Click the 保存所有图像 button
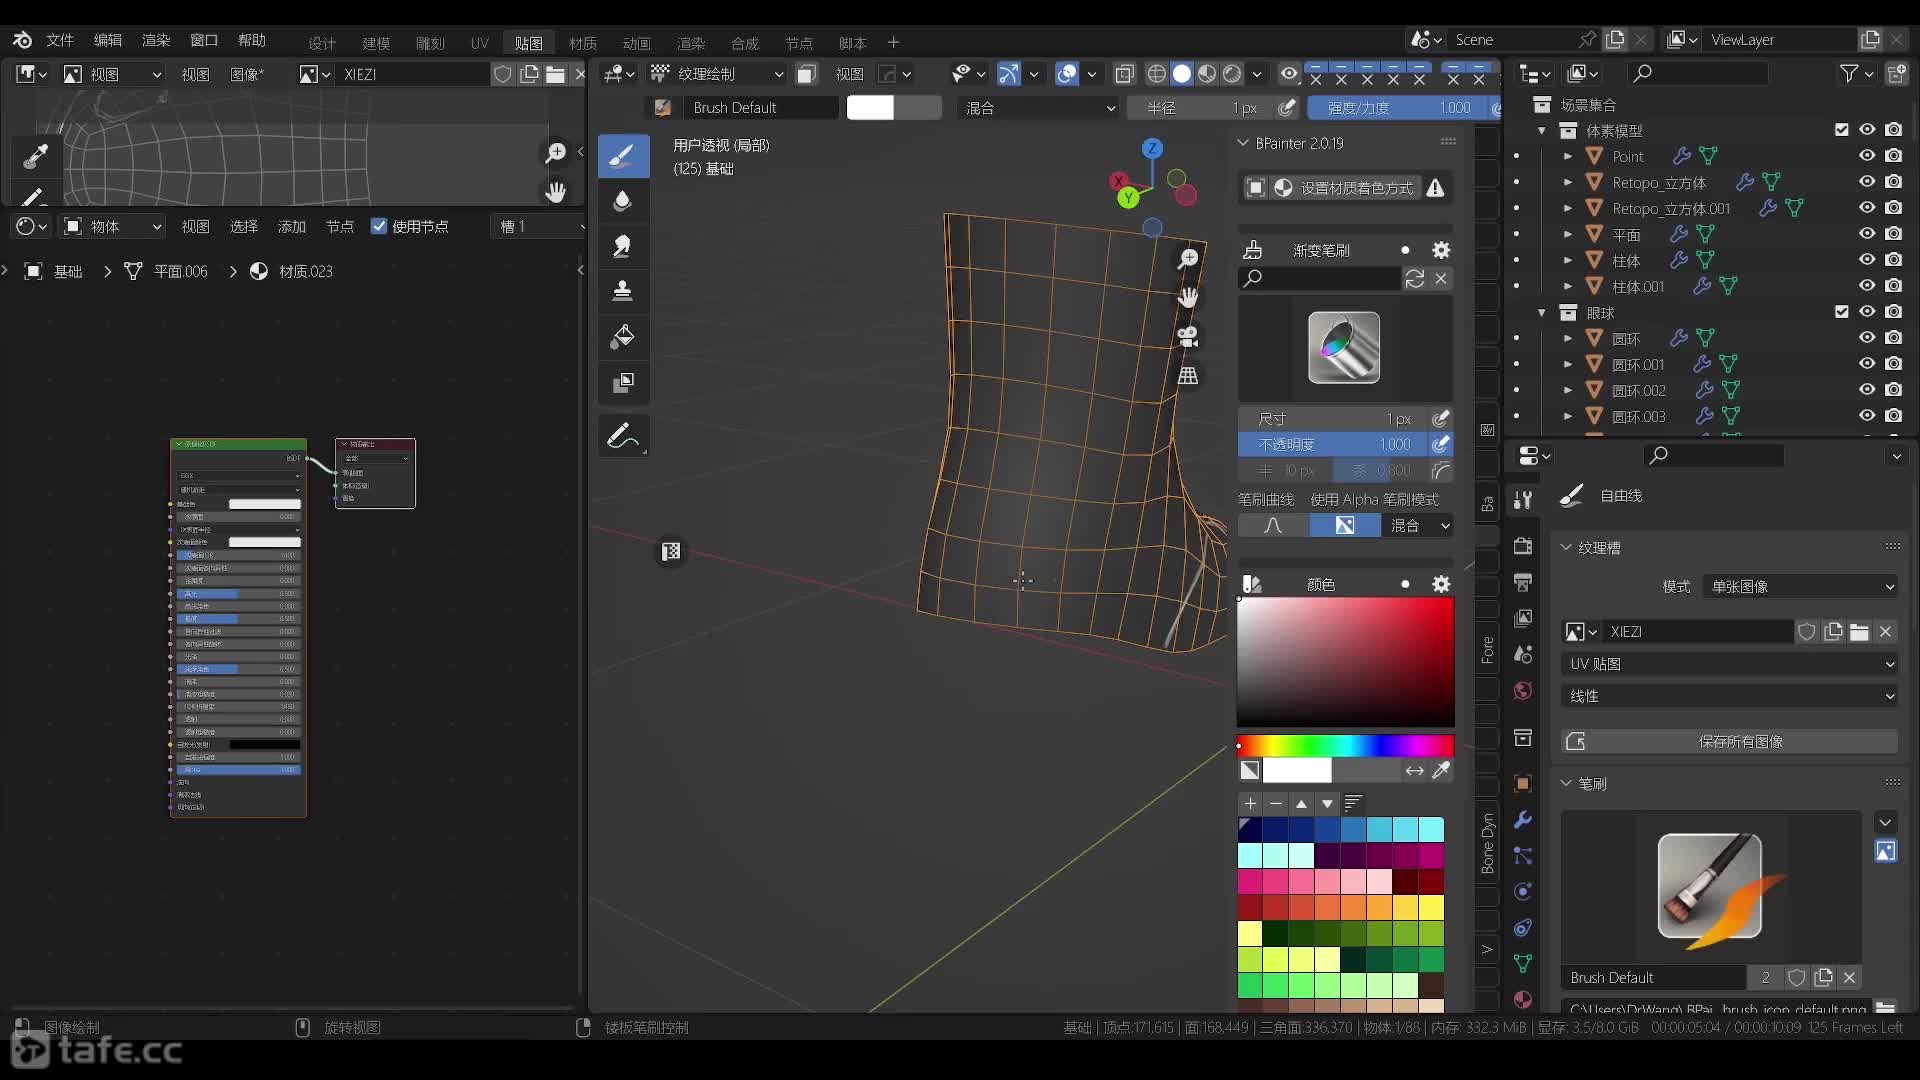 pos(1729,742)
